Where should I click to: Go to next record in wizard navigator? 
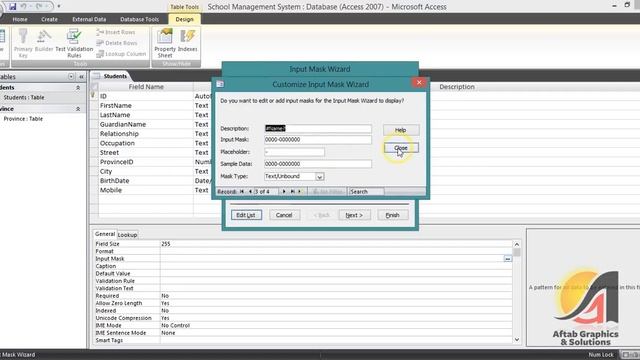click(284, 191)
